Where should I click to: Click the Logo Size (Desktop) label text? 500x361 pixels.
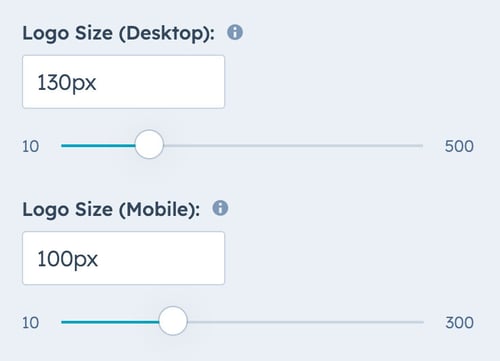click(x=118, y=34)
